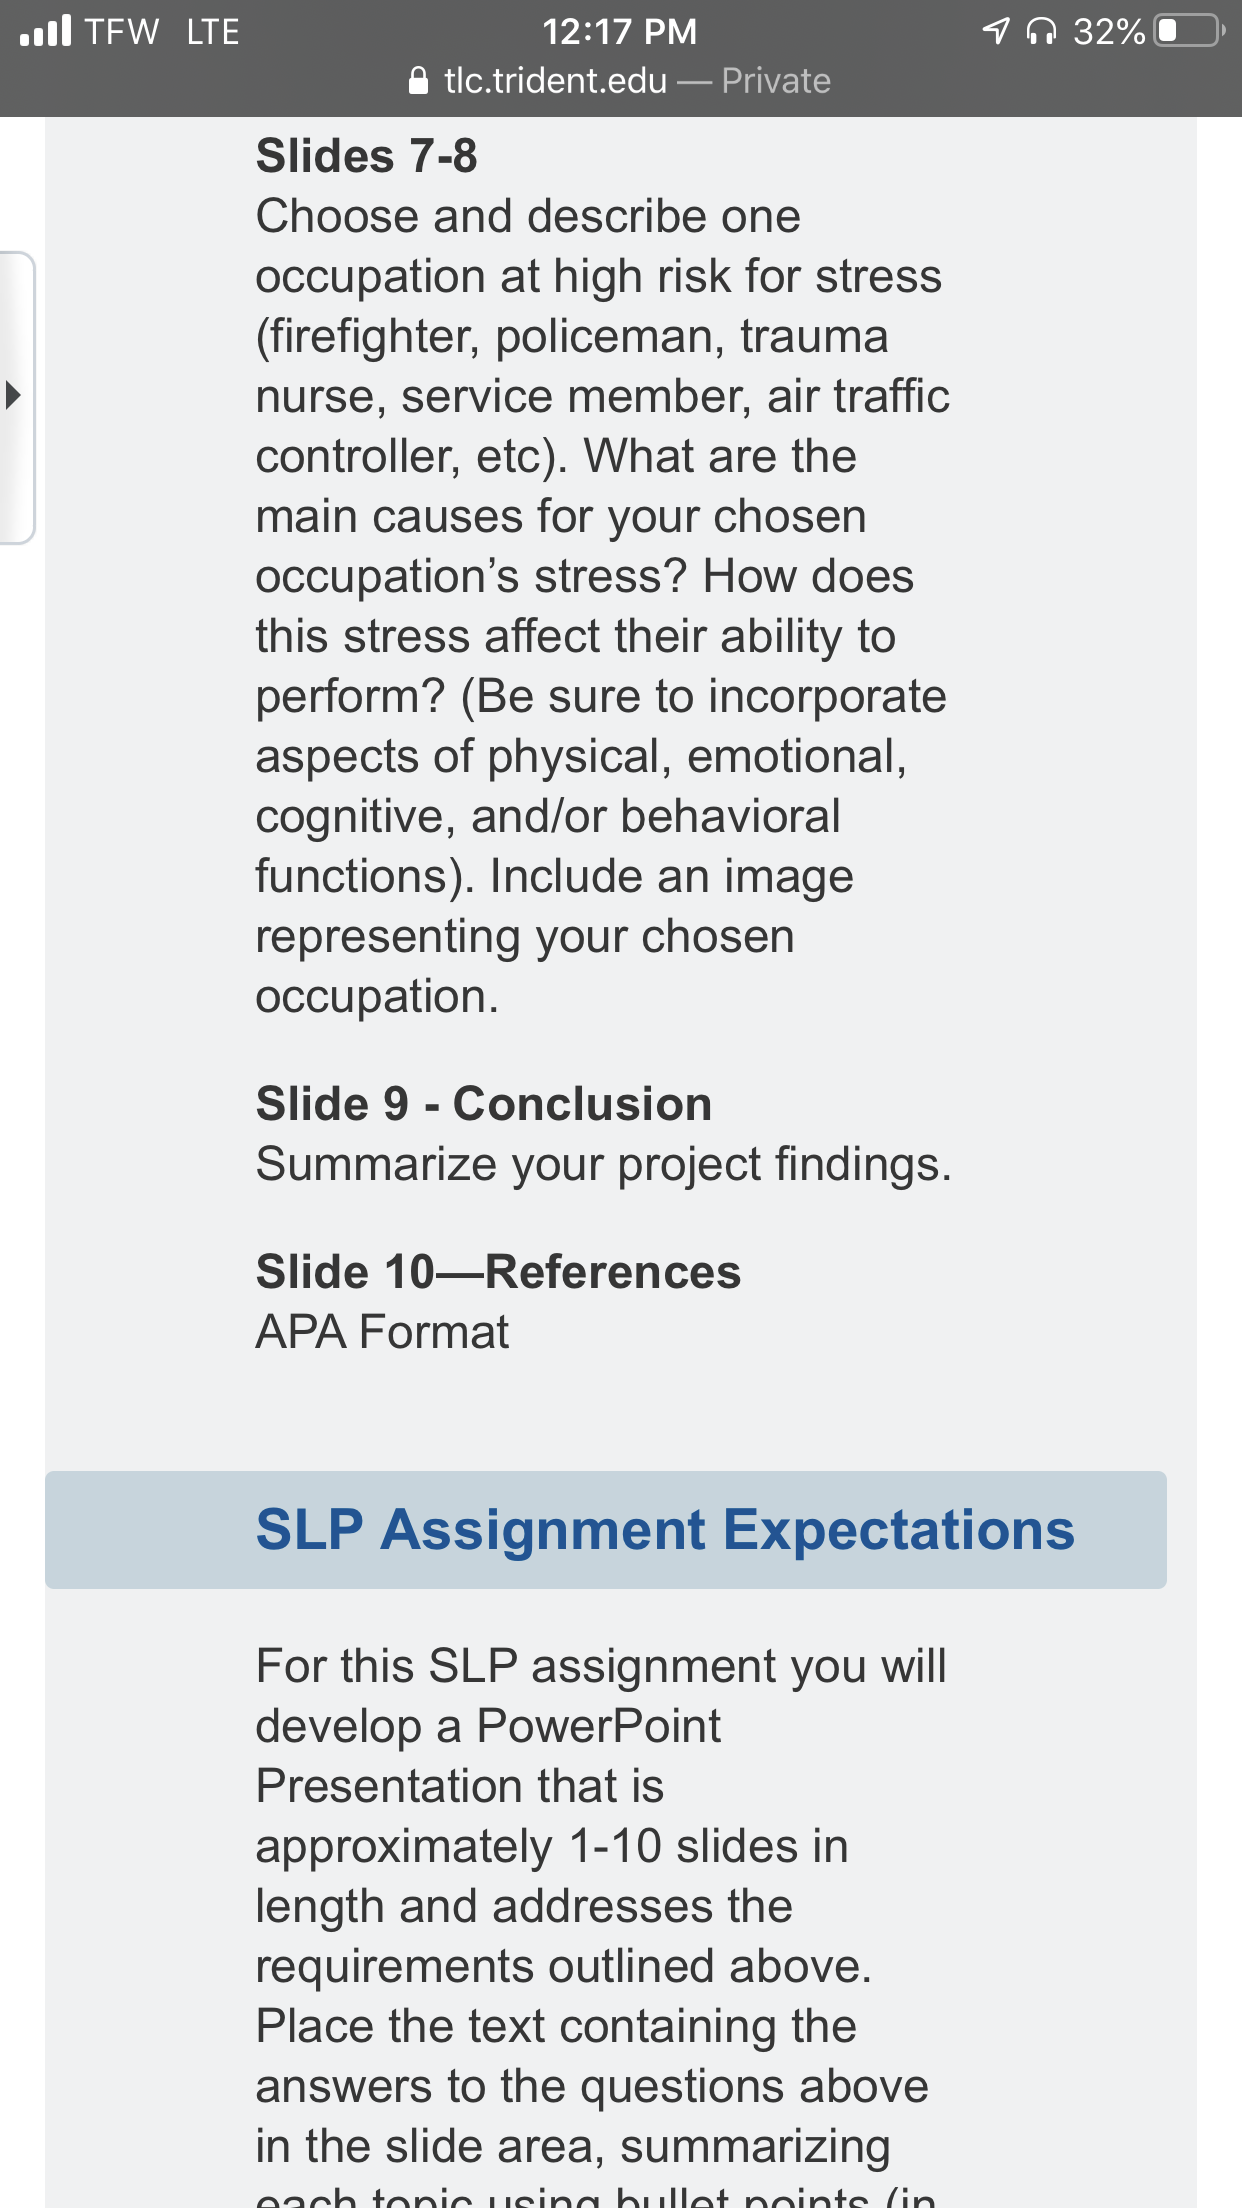Tap the 32% battery percentage
1242x2208 pixels.
[x=1109, y=31]
